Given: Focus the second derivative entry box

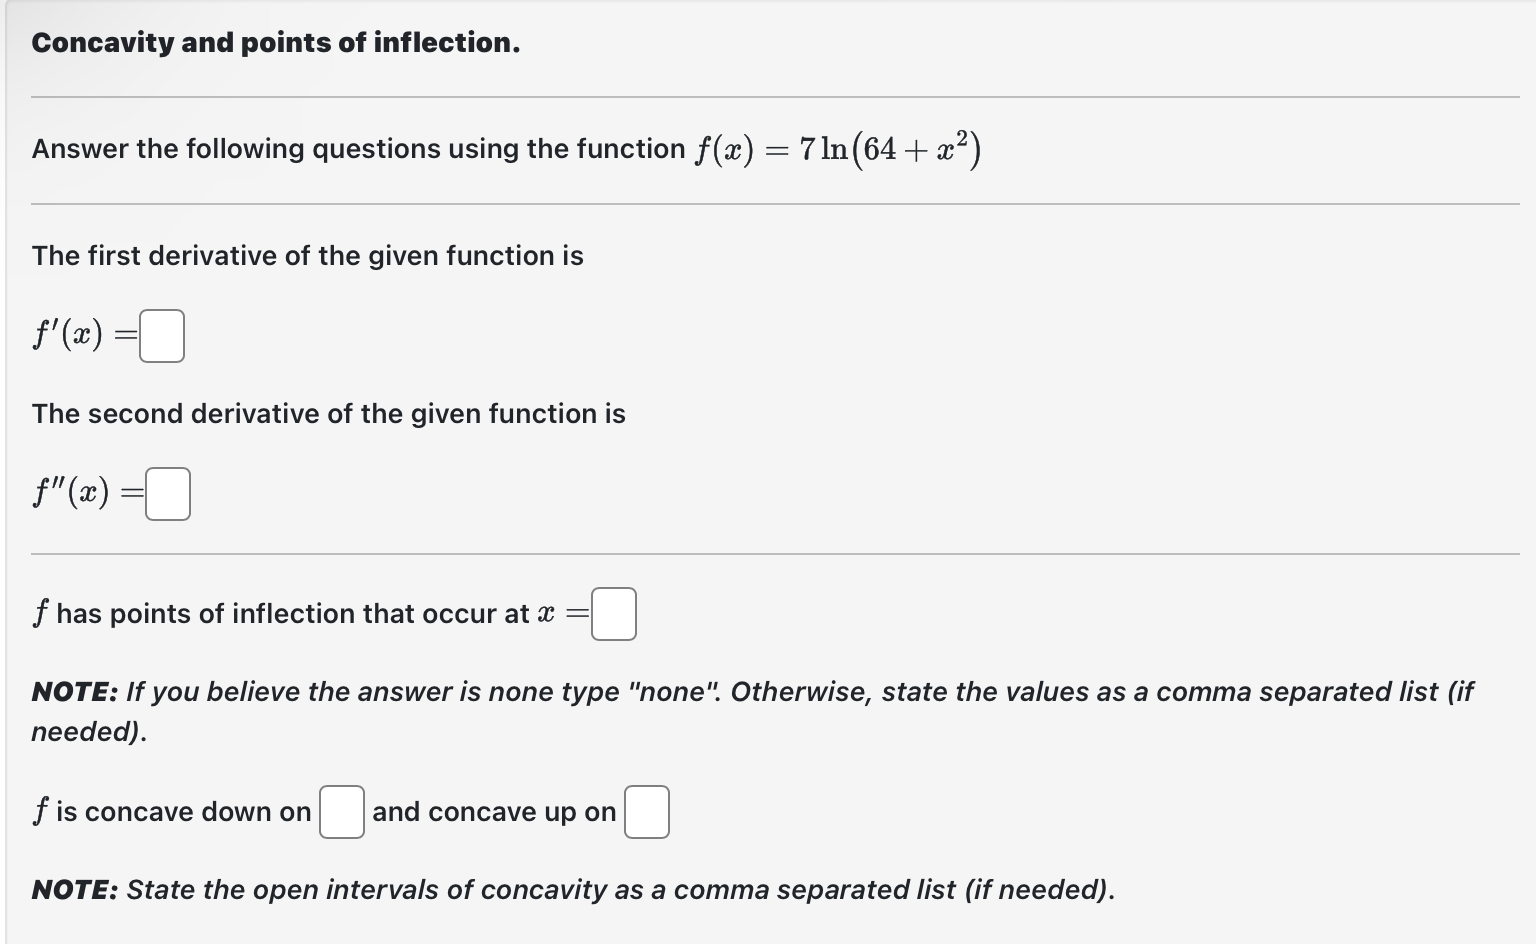Looking at the screenshot, I should pos(166,493).
